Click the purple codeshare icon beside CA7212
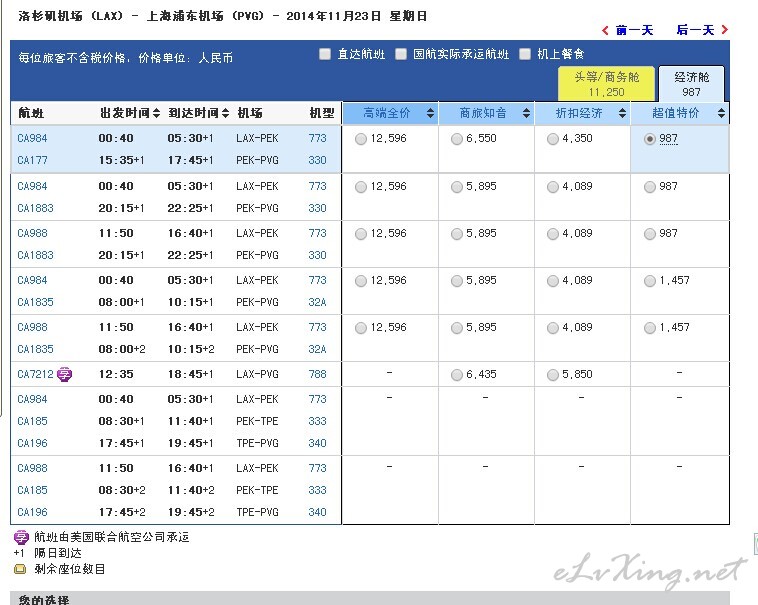758x605 pixels. coord(65,375)
